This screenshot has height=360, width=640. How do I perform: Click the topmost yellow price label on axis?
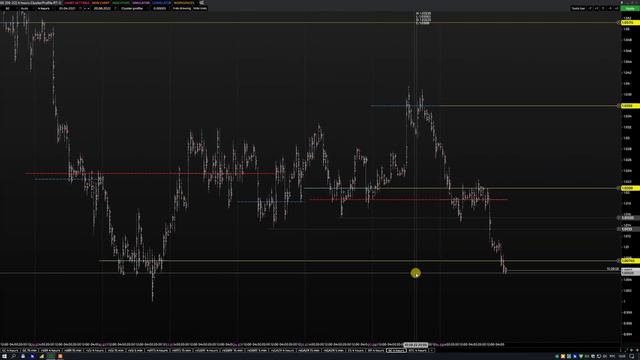click(x=630, y=22)
